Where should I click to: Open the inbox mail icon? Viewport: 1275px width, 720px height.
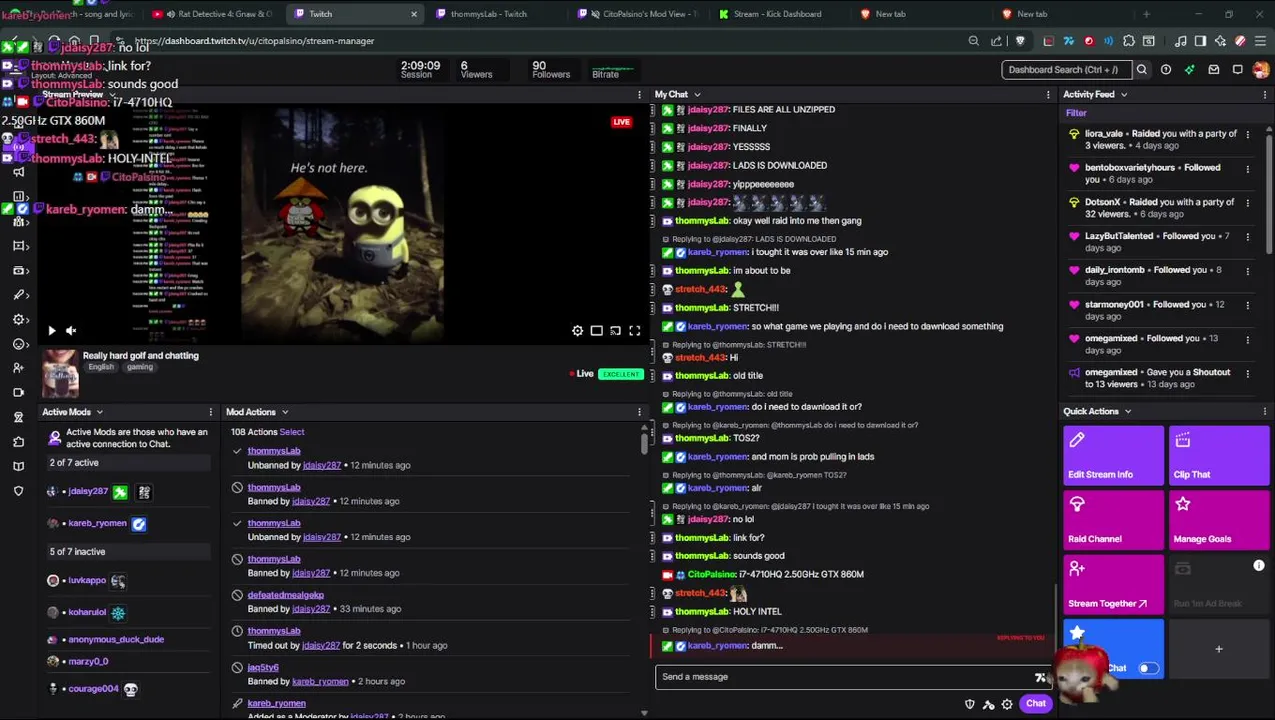pyautogui.click(x=1213, y=70)
